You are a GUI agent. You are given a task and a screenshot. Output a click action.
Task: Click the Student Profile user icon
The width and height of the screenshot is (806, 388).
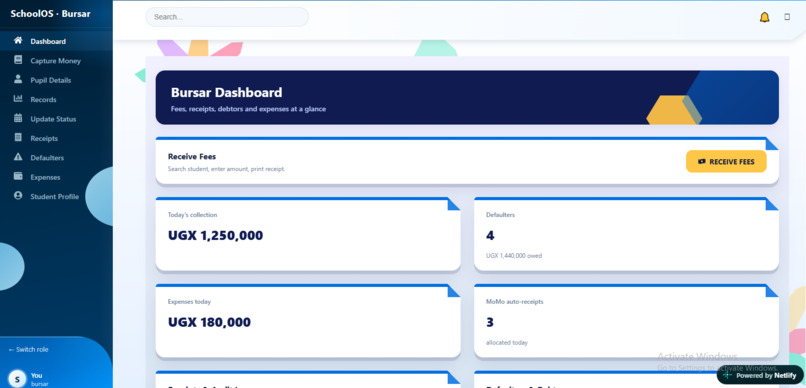point(18,196)
